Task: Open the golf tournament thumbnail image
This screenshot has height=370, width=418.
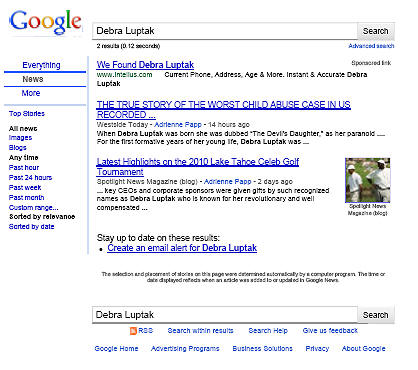Action: [x=367, y=180]
